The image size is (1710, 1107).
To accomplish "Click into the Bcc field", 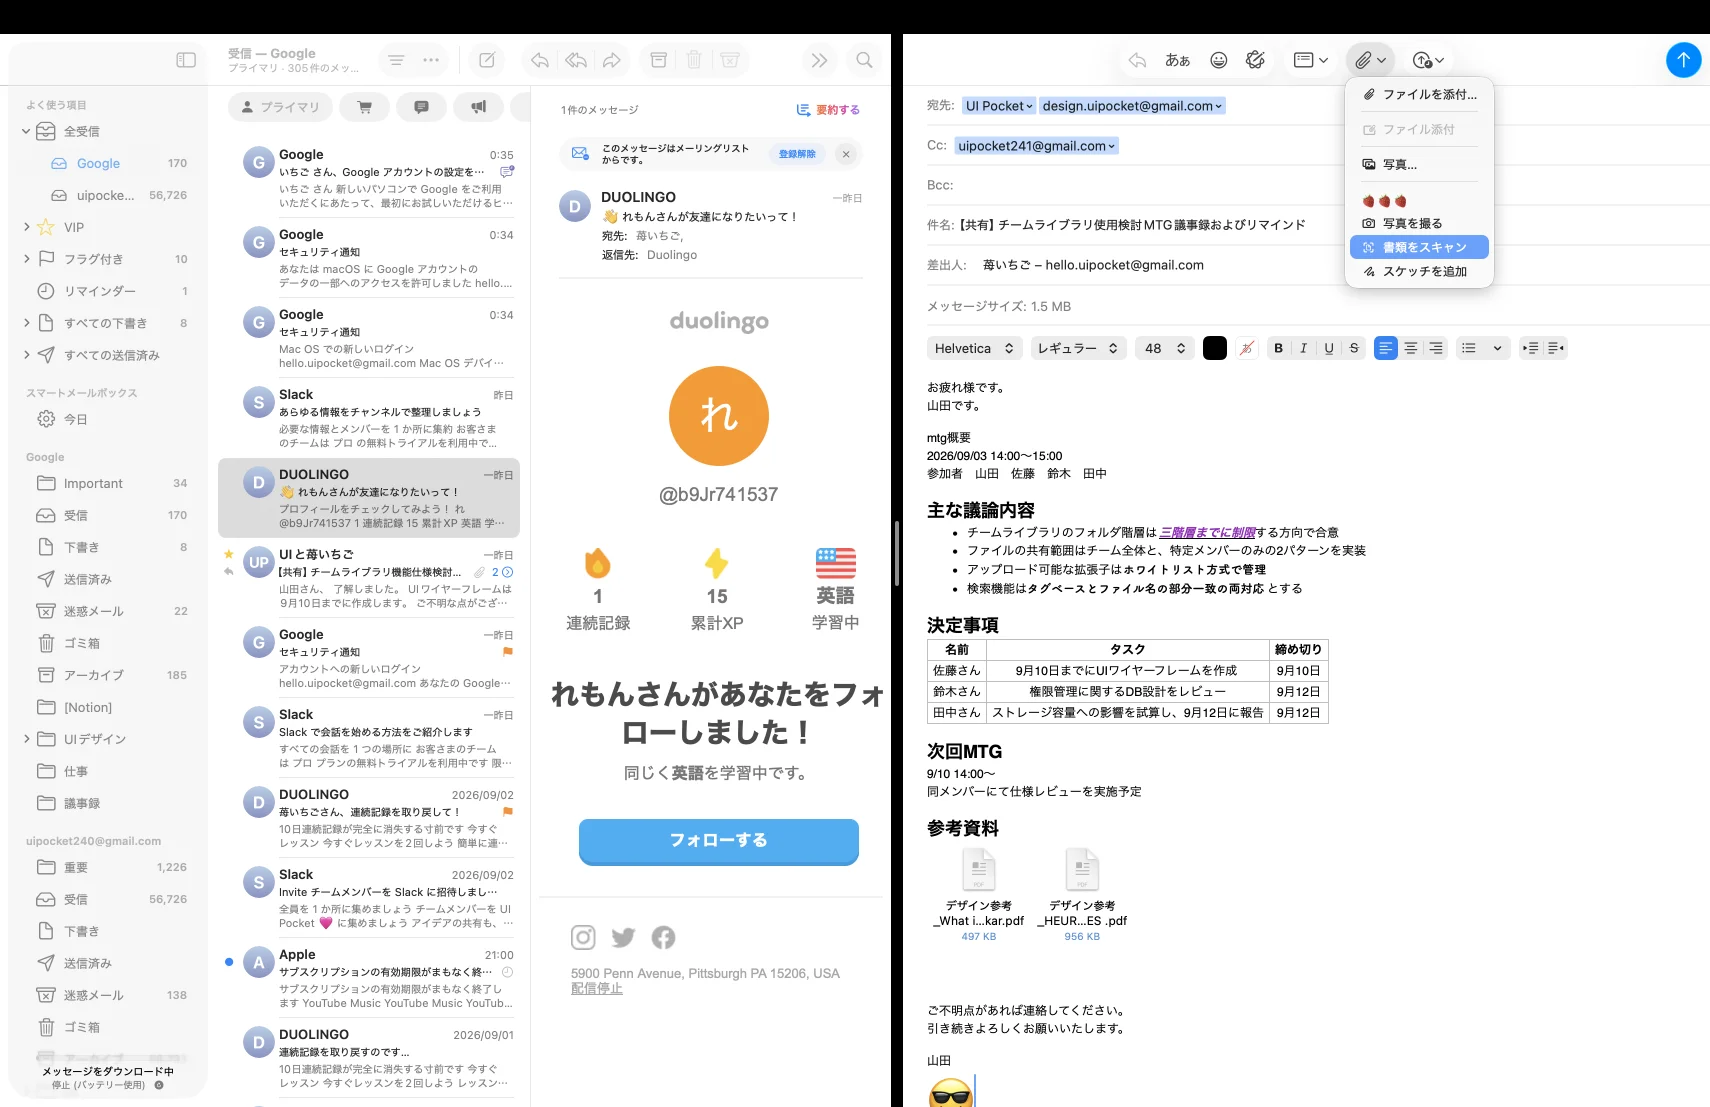I will [1315, 185].
